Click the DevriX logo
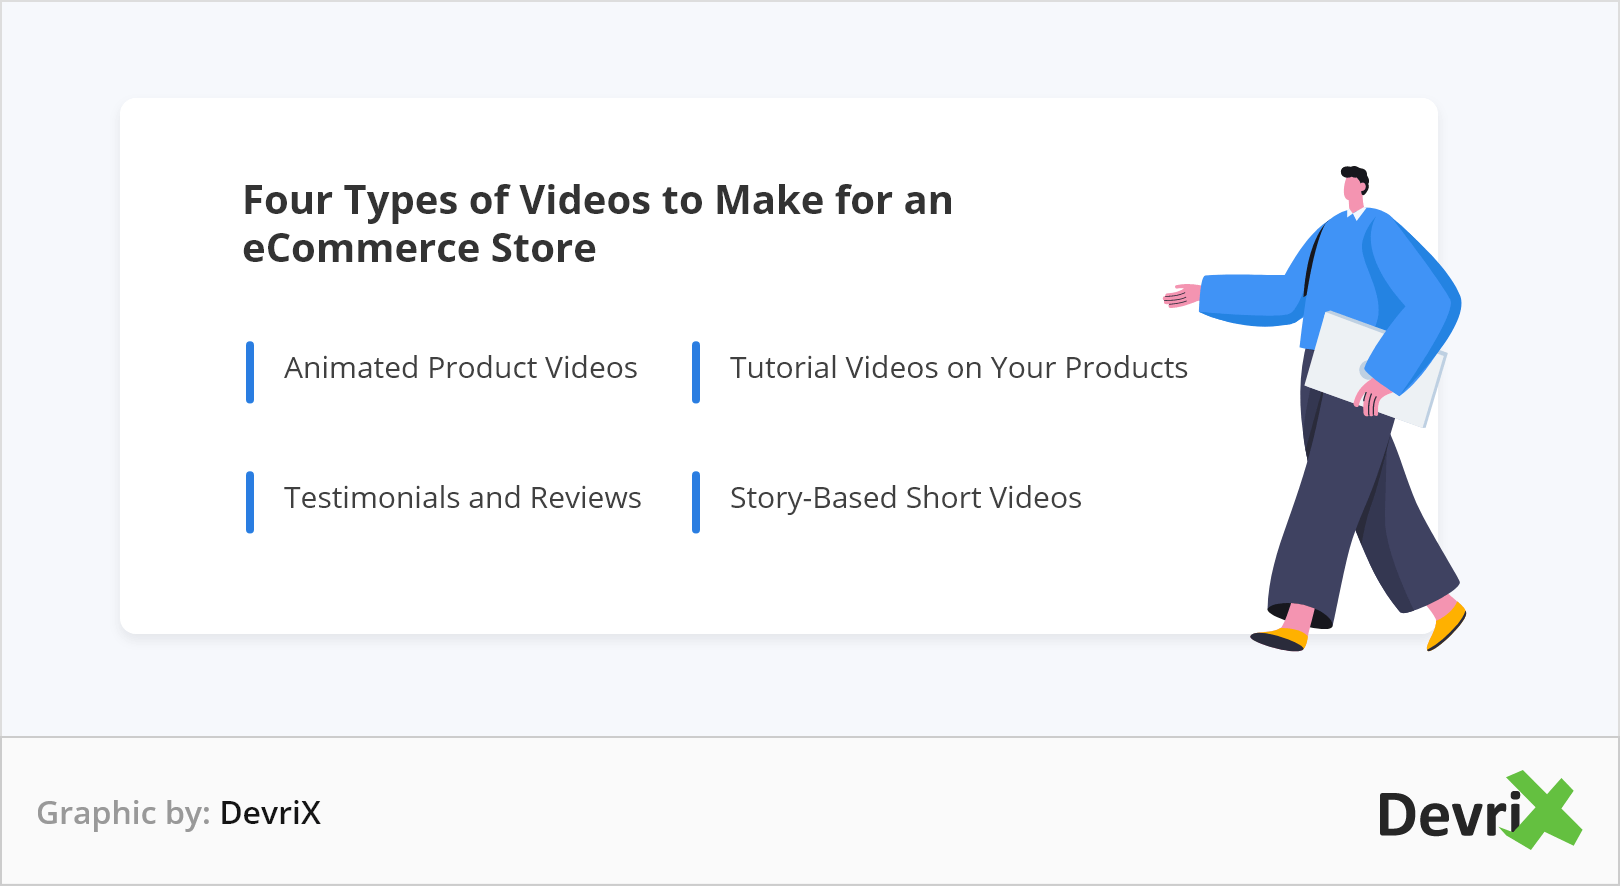The width and height of the screenshot is (1620, 886). [1480, 811]
